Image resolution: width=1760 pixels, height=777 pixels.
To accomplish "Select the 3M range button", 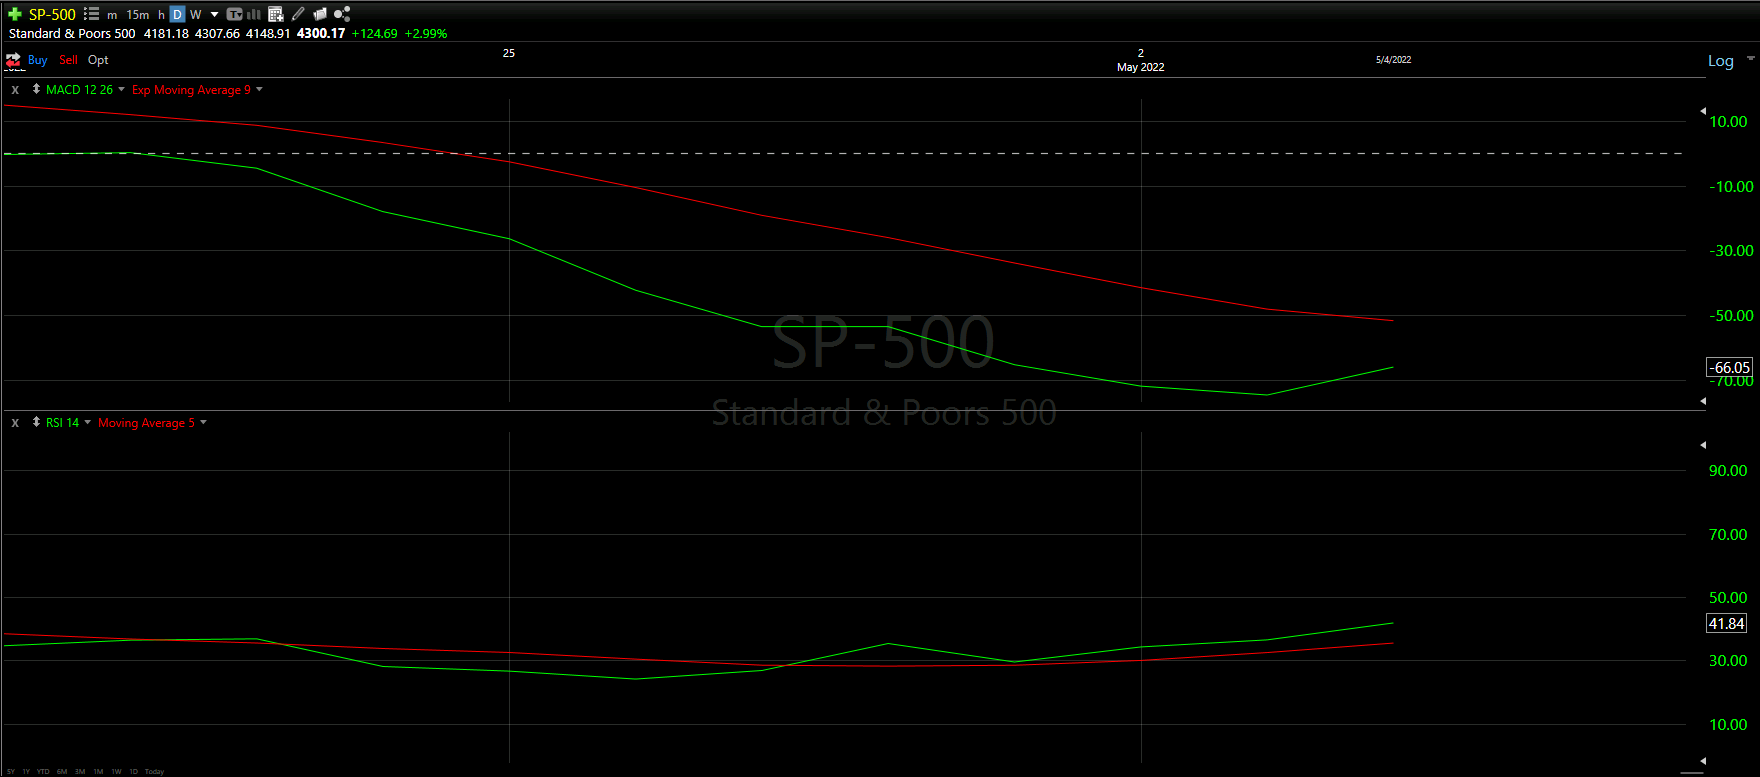I will coord(80,772).
